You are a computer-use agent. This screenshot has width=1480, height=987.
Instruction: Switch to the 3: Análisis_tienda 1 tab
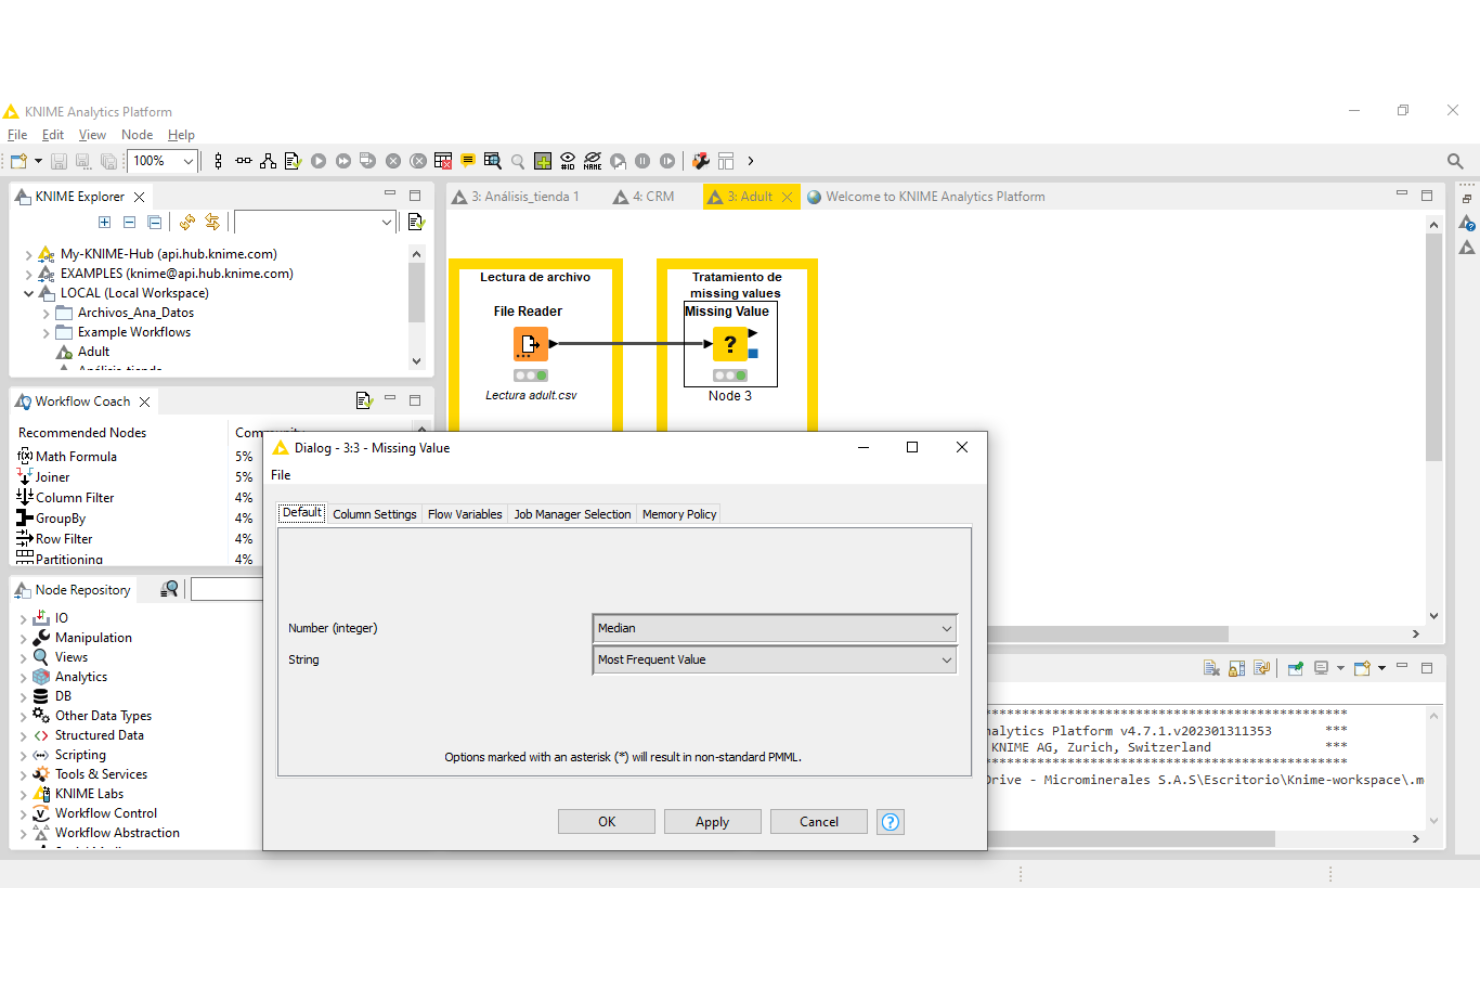pyautogui.click(x=516, y=197)
